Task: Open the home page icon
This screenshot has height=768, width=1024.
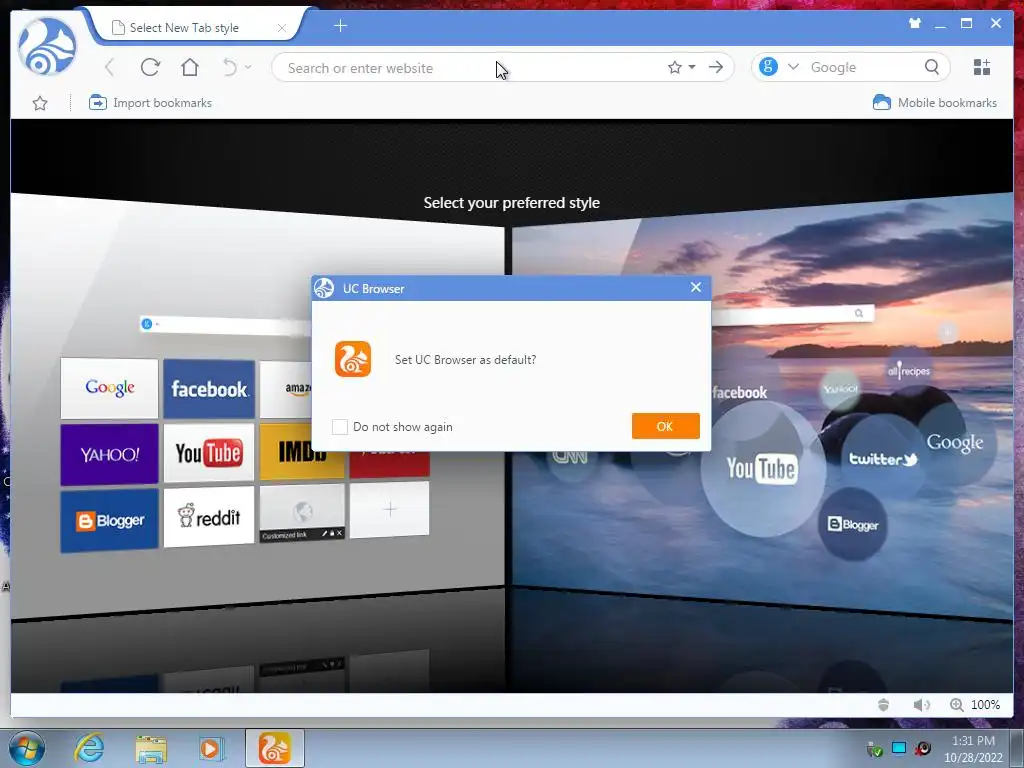Action: (190, 67)
